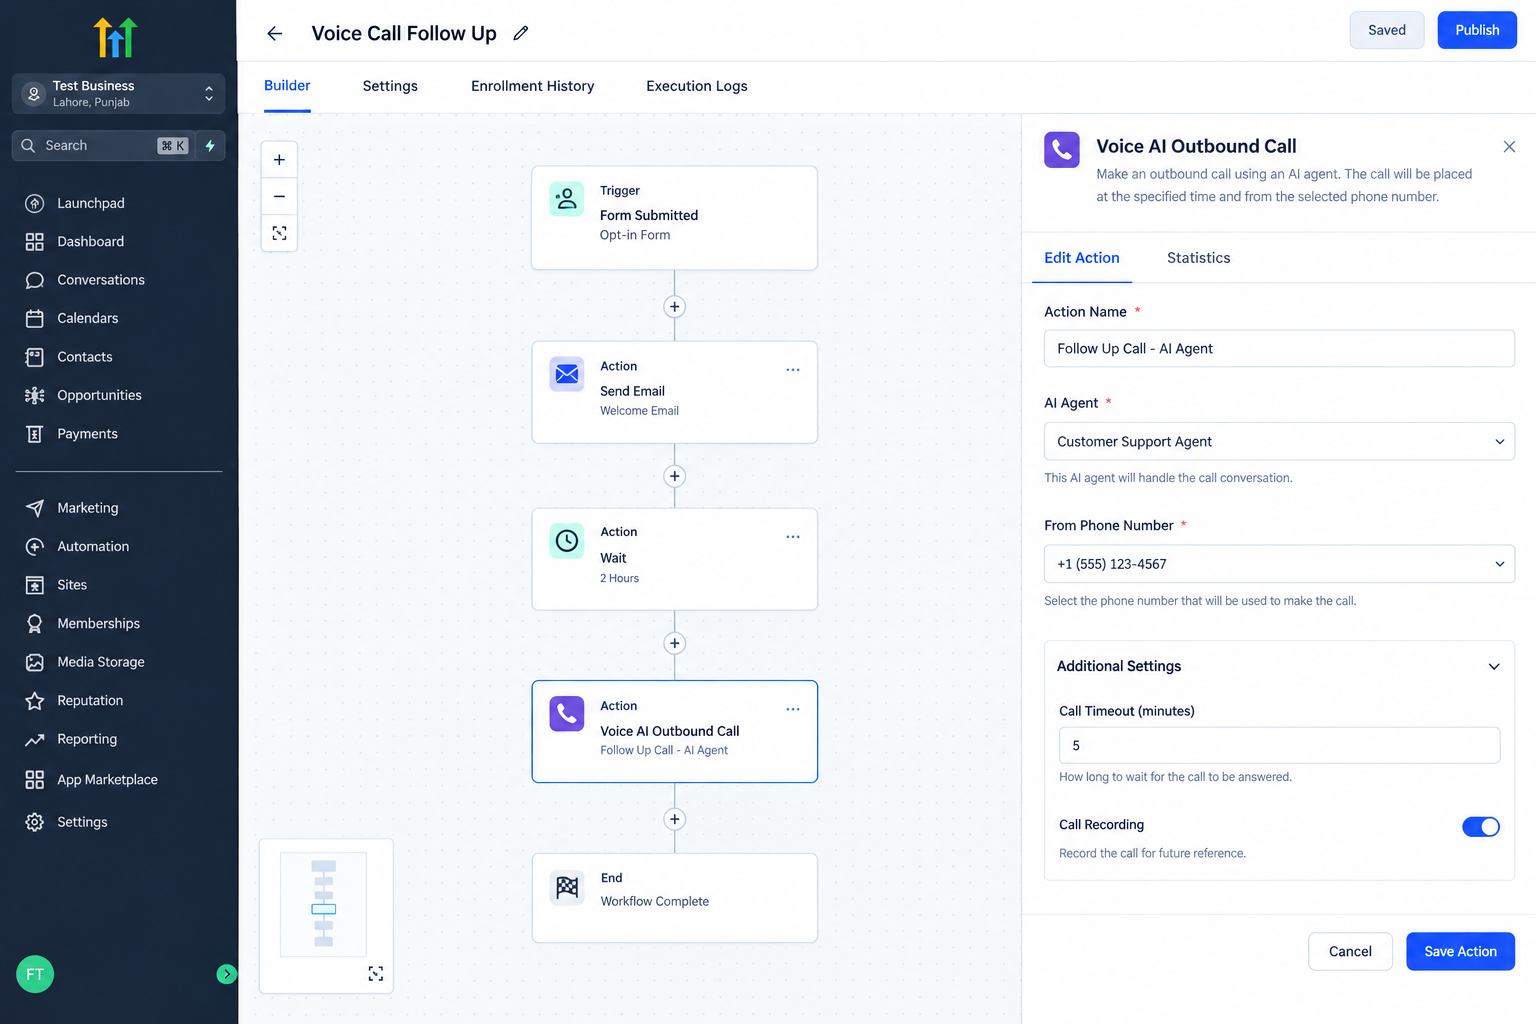Click the lightning bolt quick actions icon
Viewport: 1536px width, 1024px height.
pos(210,146)
